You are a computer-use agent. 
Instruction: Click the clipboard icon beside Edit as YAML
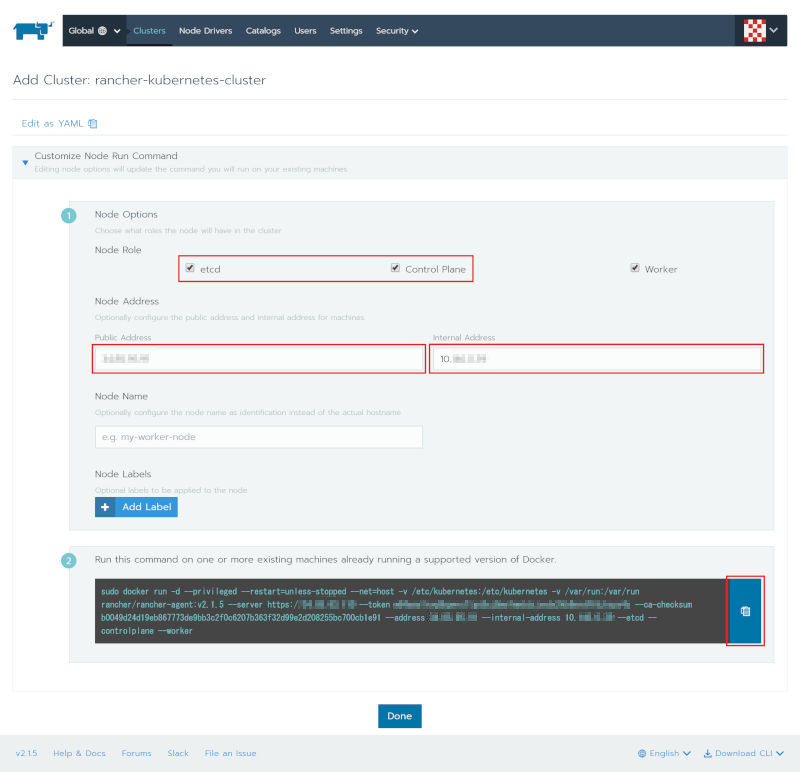pyautogui.click(x=92, y=123)
